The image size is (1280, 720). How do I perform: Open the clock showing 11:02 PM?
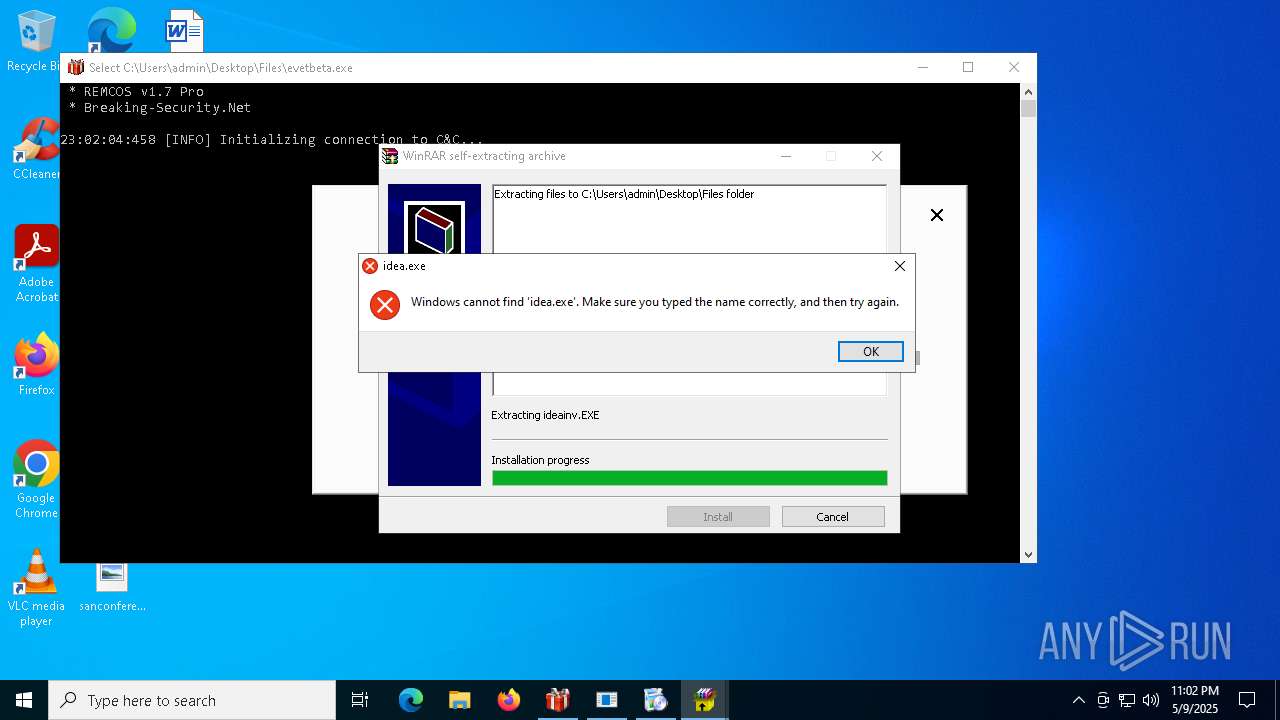(1195, 700)
